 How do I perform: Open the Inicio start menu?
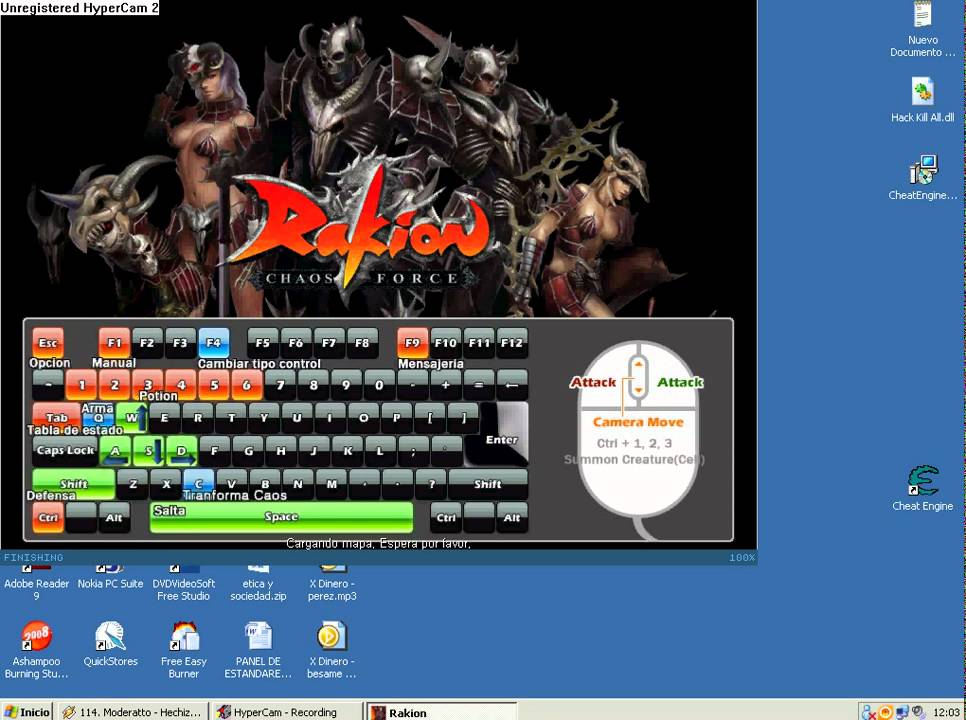point(26,711)
